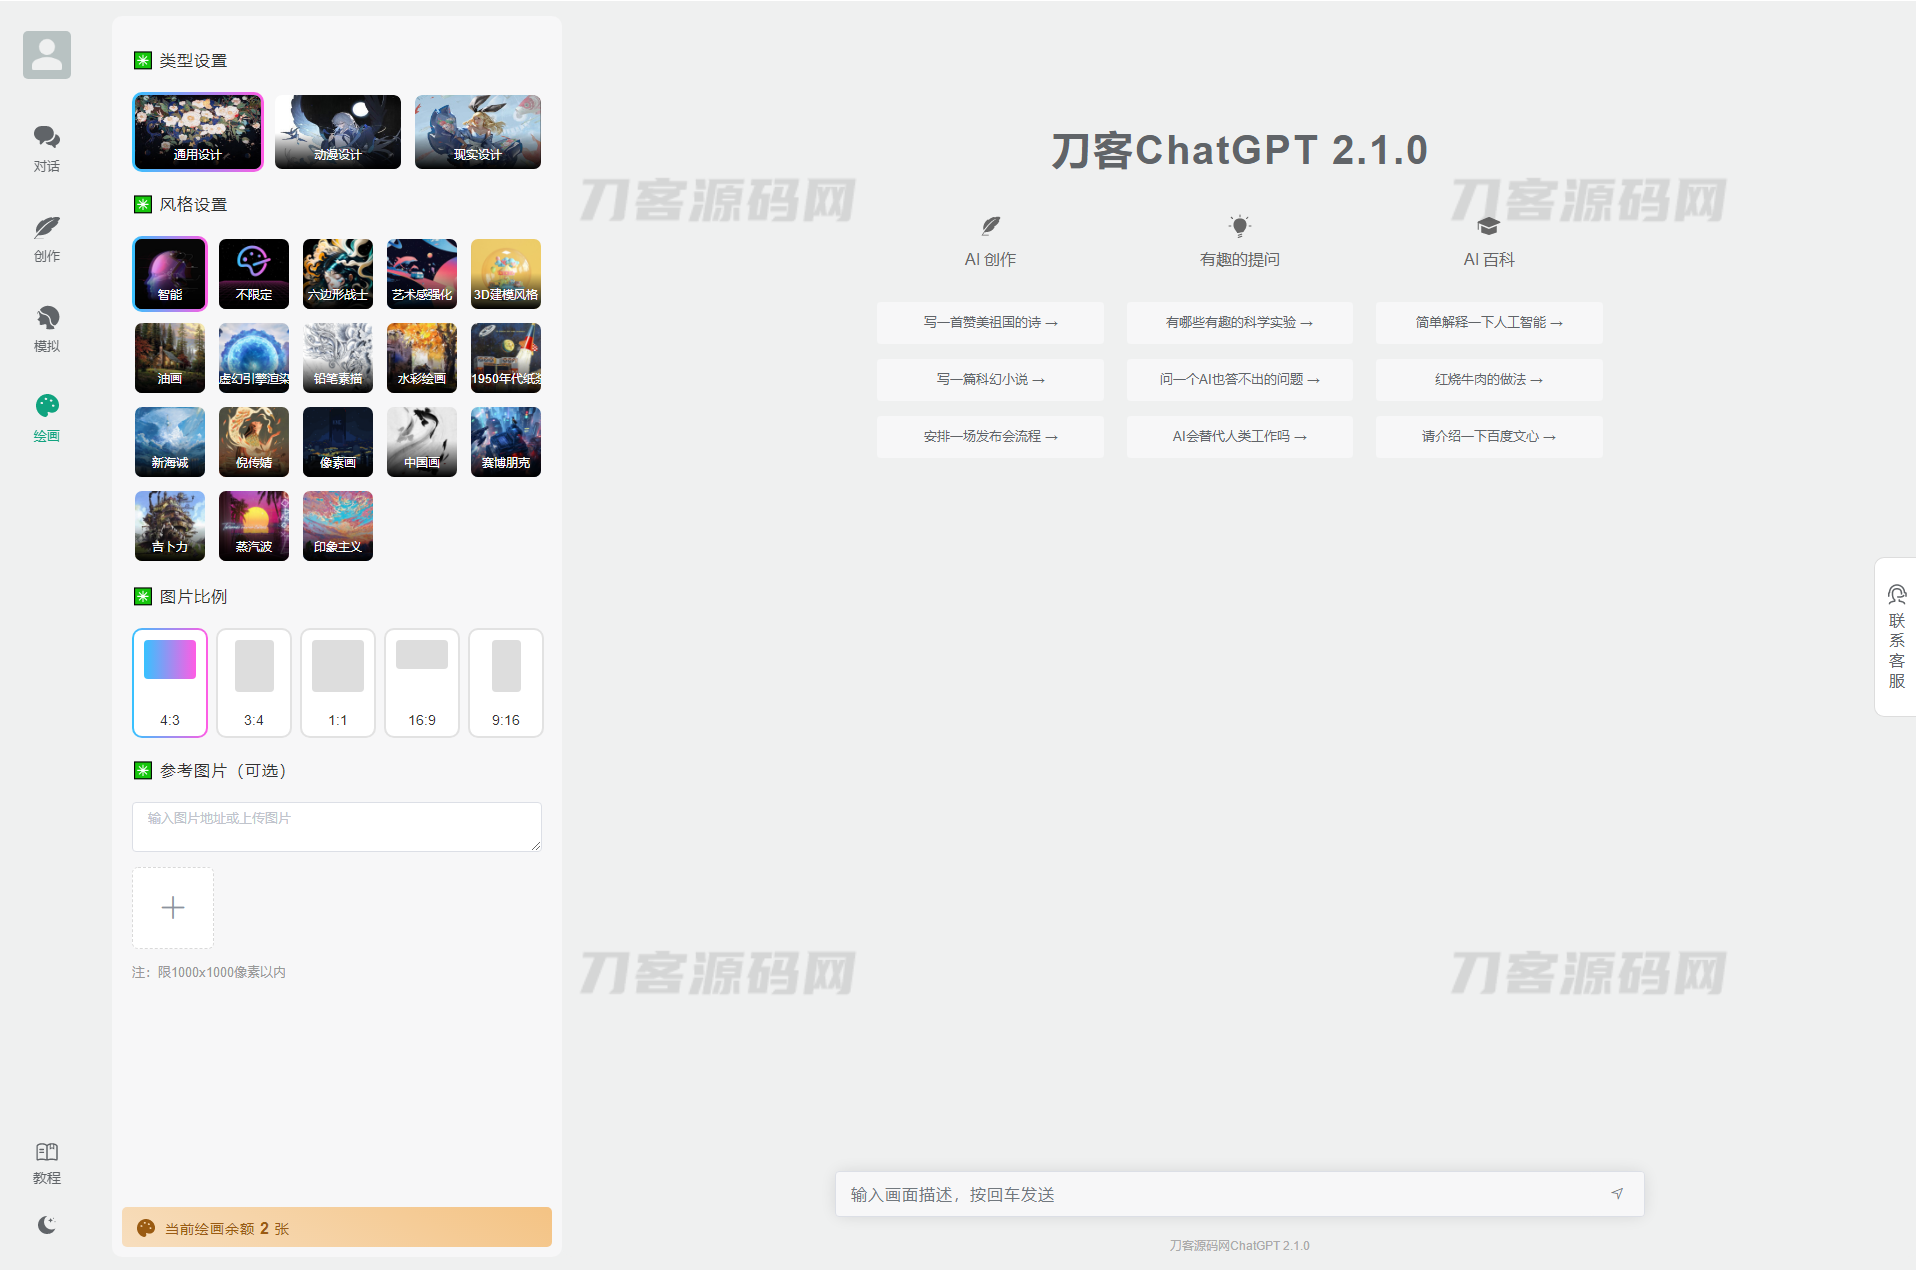This screenshot has width=1916, height=1270.
Task: Select the 新海诚 style thumbnail
Action: pyautogui.click(x=169, y=441)
